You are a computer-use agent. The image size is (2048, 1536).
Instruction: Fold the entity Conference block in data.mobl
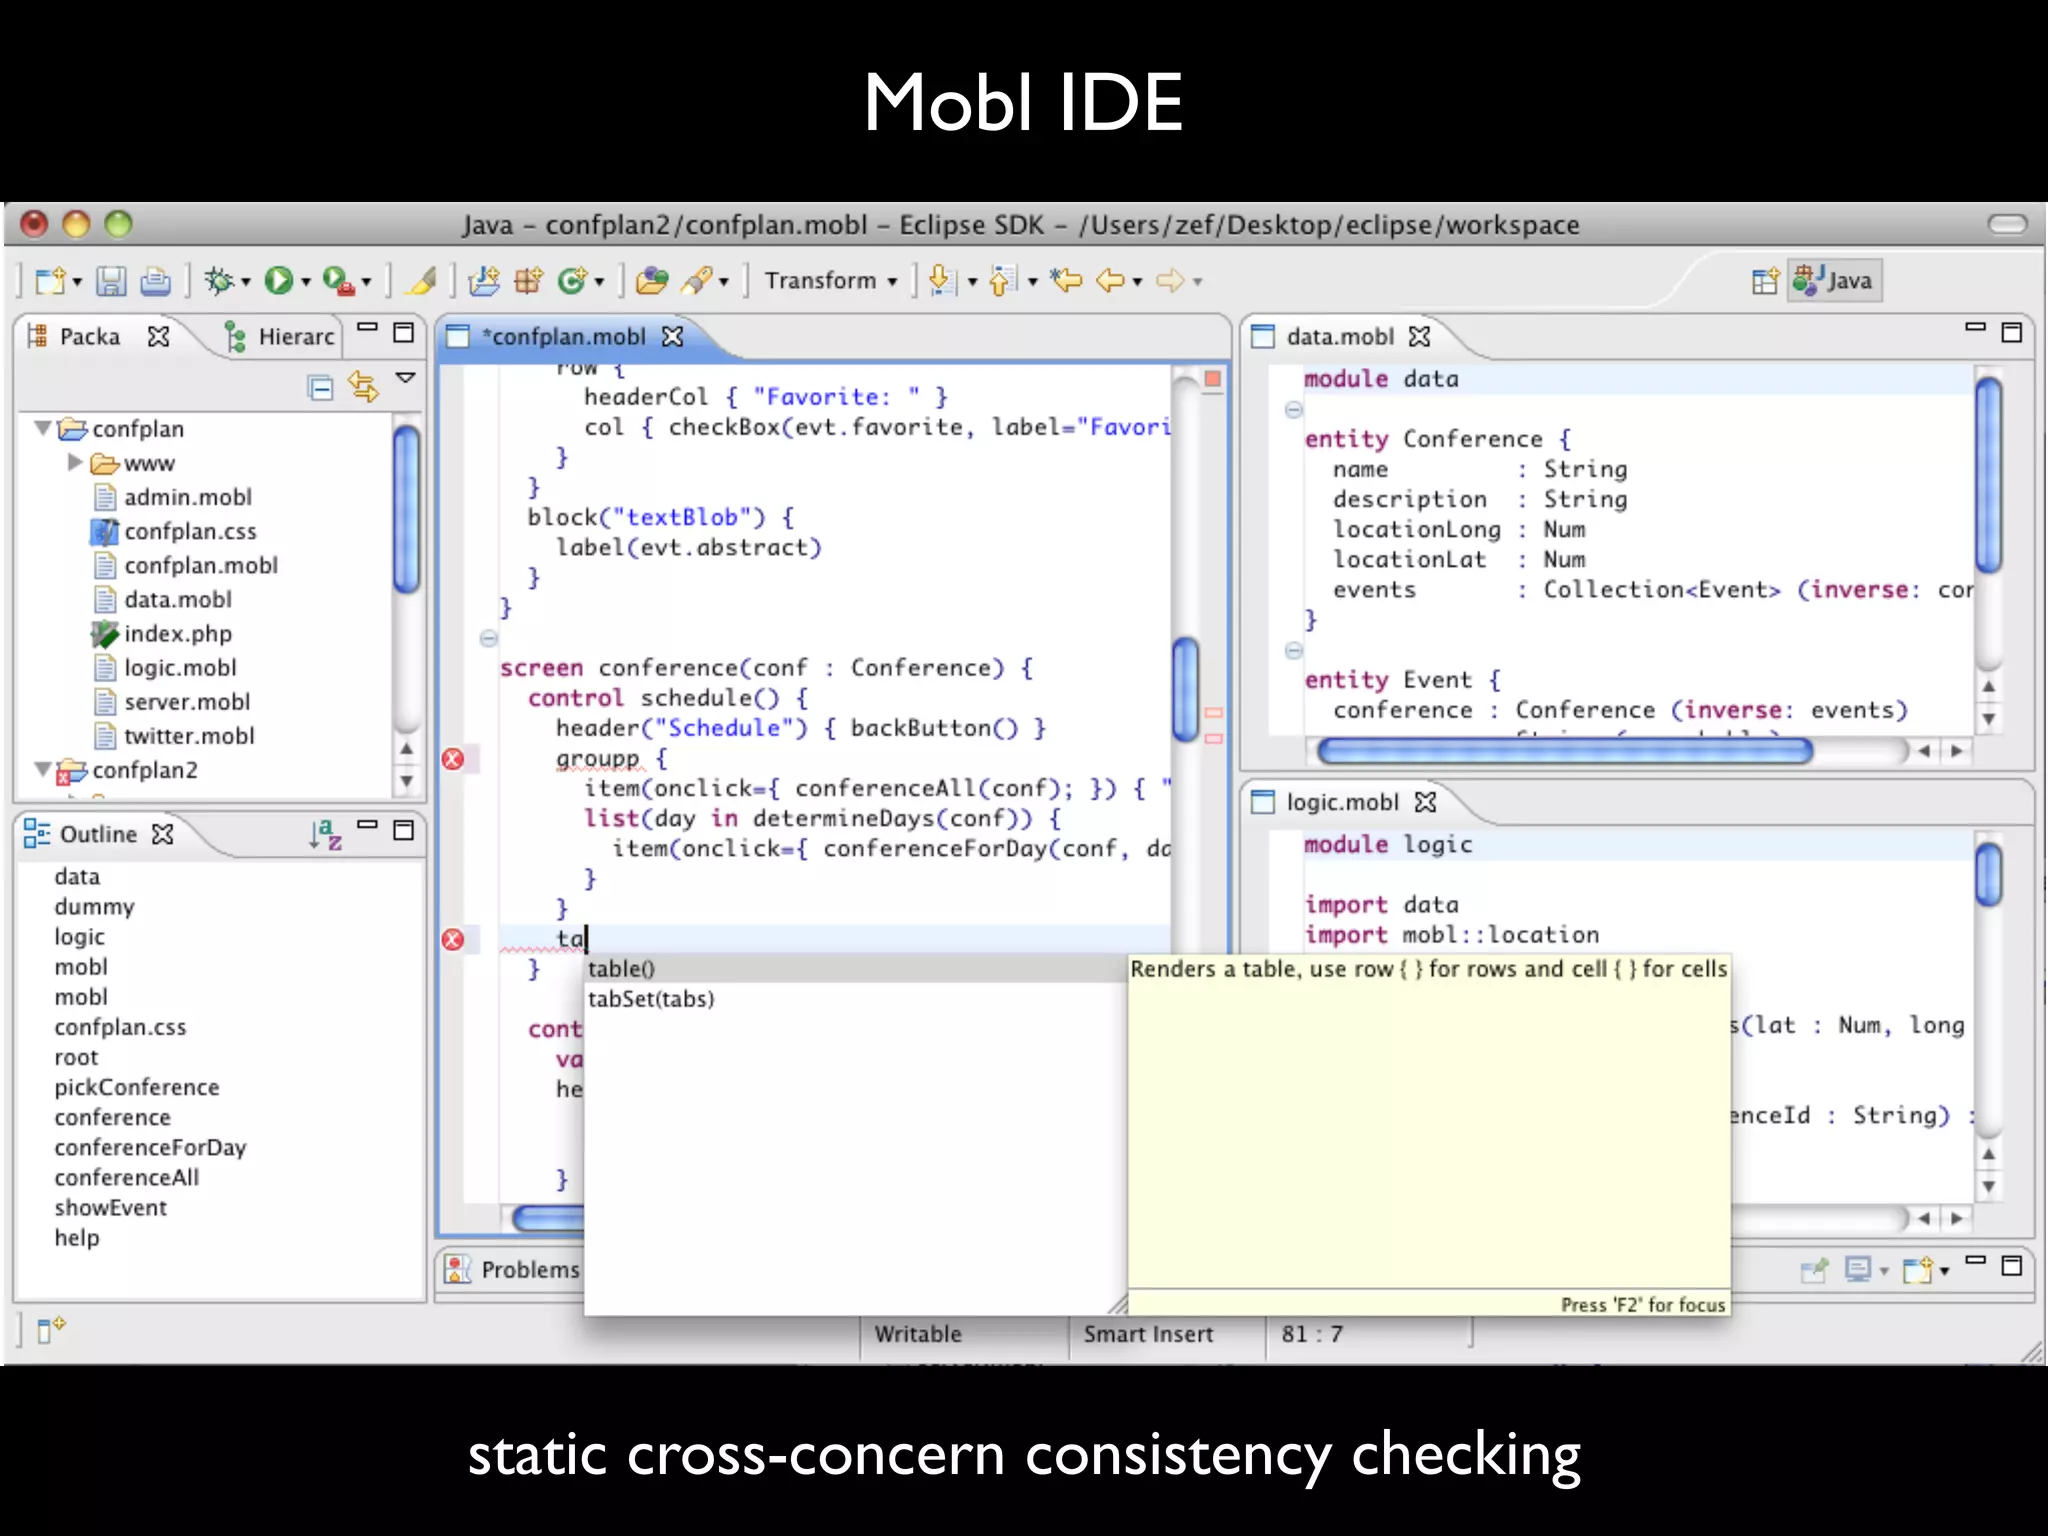1293,409
